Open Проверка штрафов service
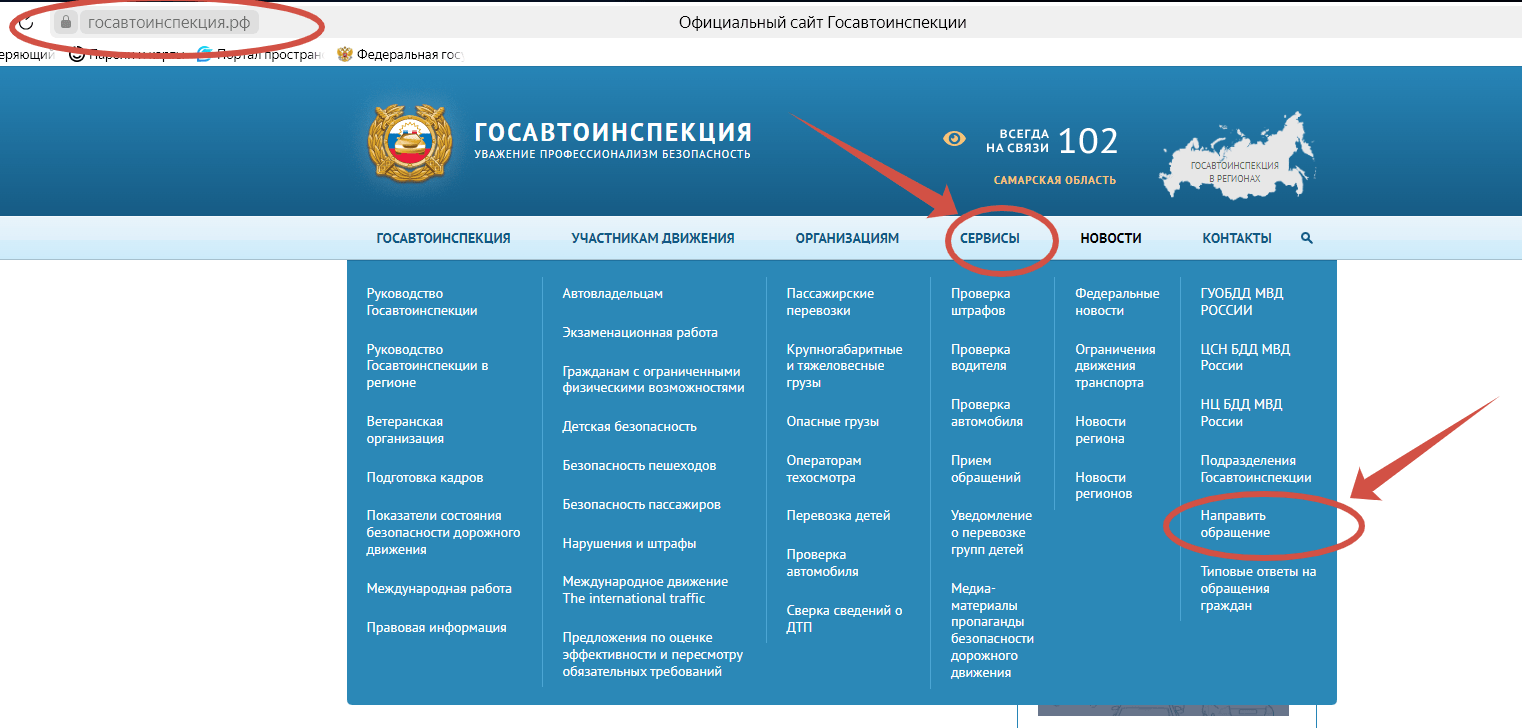Viewport: 1522px width, 728px height. click(980, 302)
